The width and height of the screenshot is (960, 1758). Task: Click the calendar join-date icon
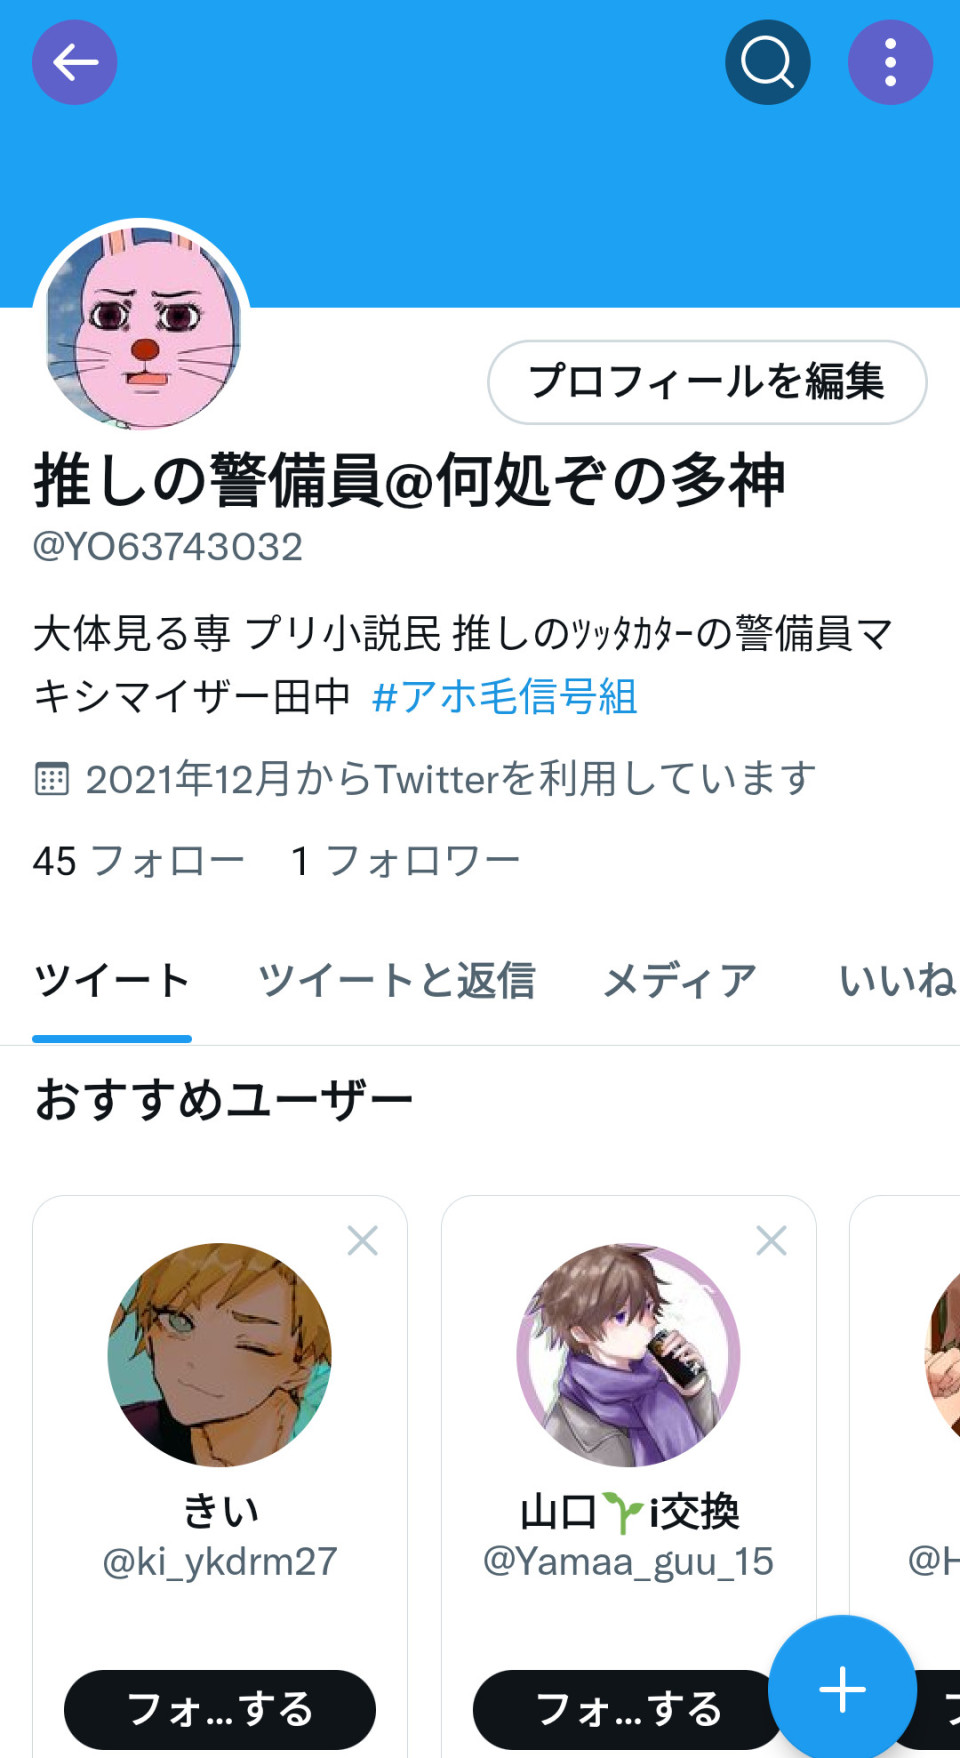52,778
